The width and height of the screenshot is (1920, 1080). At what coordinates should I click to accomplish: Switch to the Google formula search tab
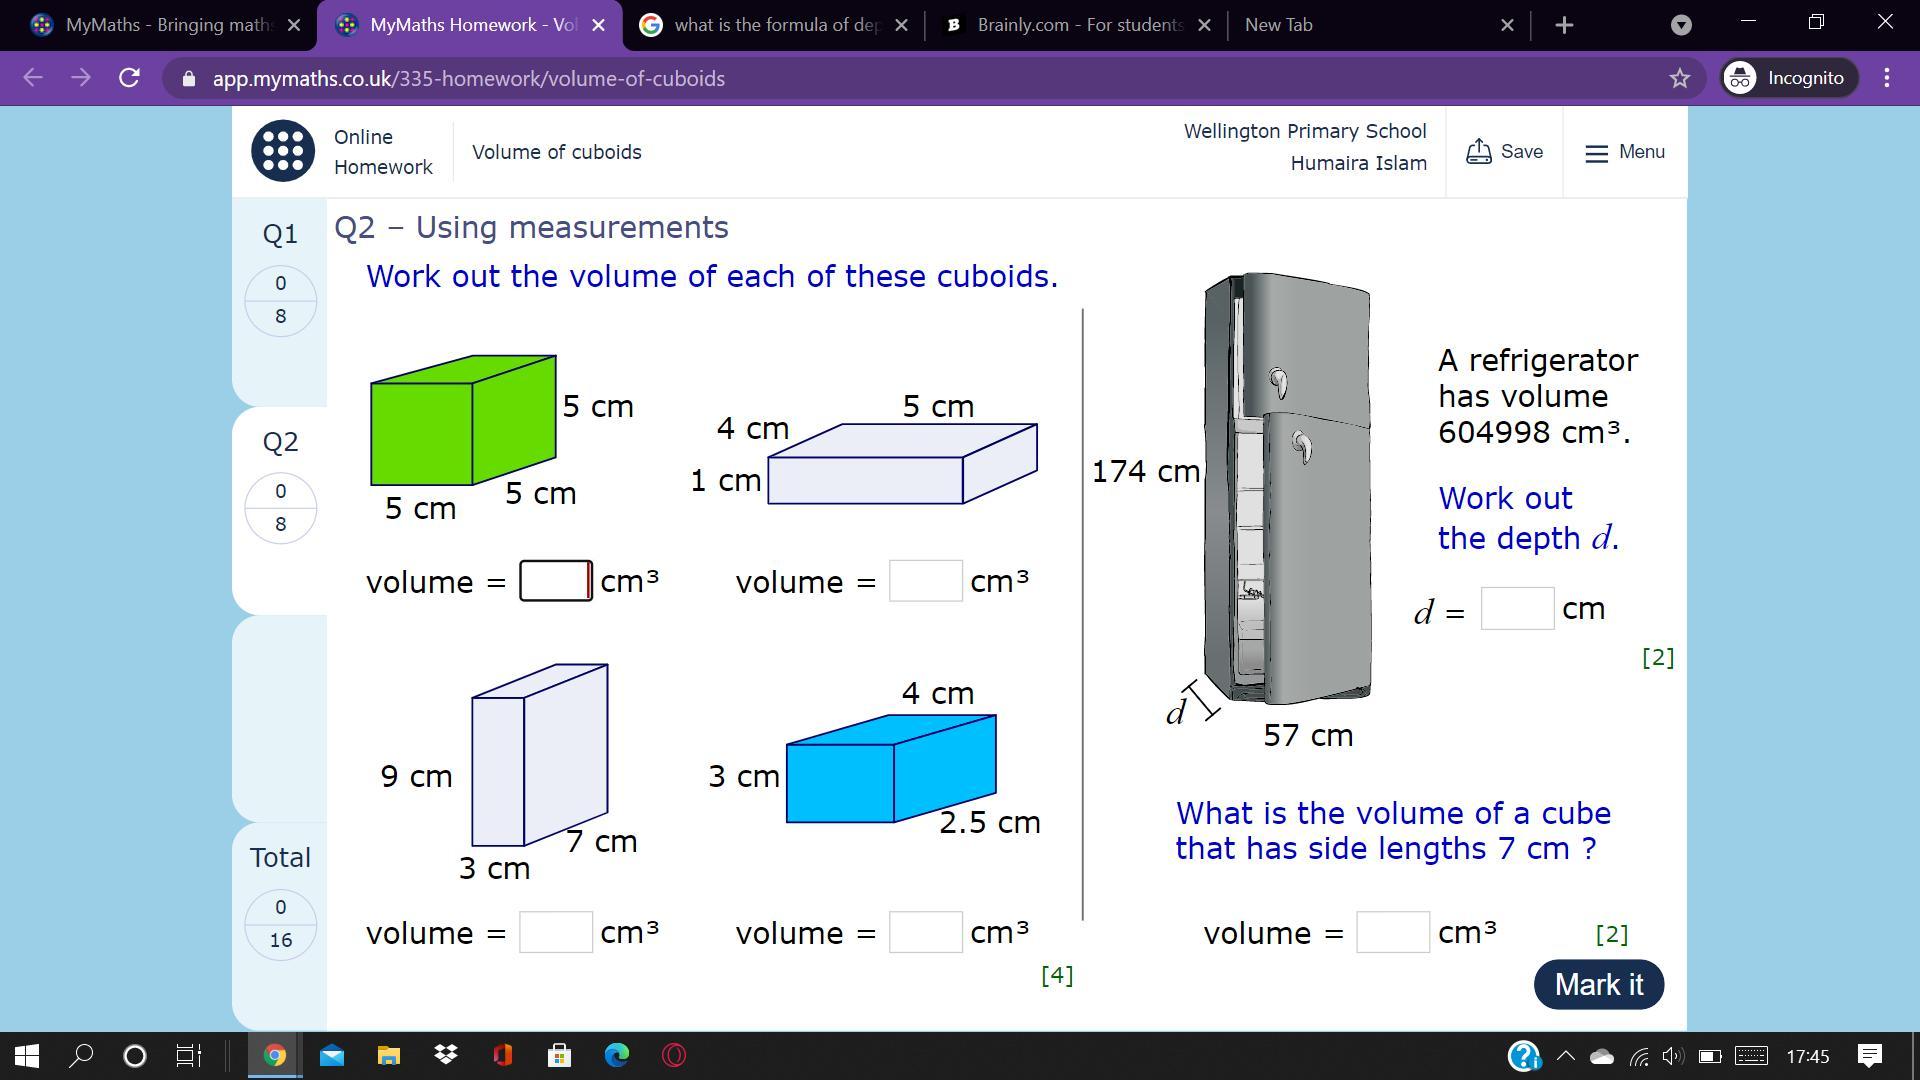coord(775,25)
